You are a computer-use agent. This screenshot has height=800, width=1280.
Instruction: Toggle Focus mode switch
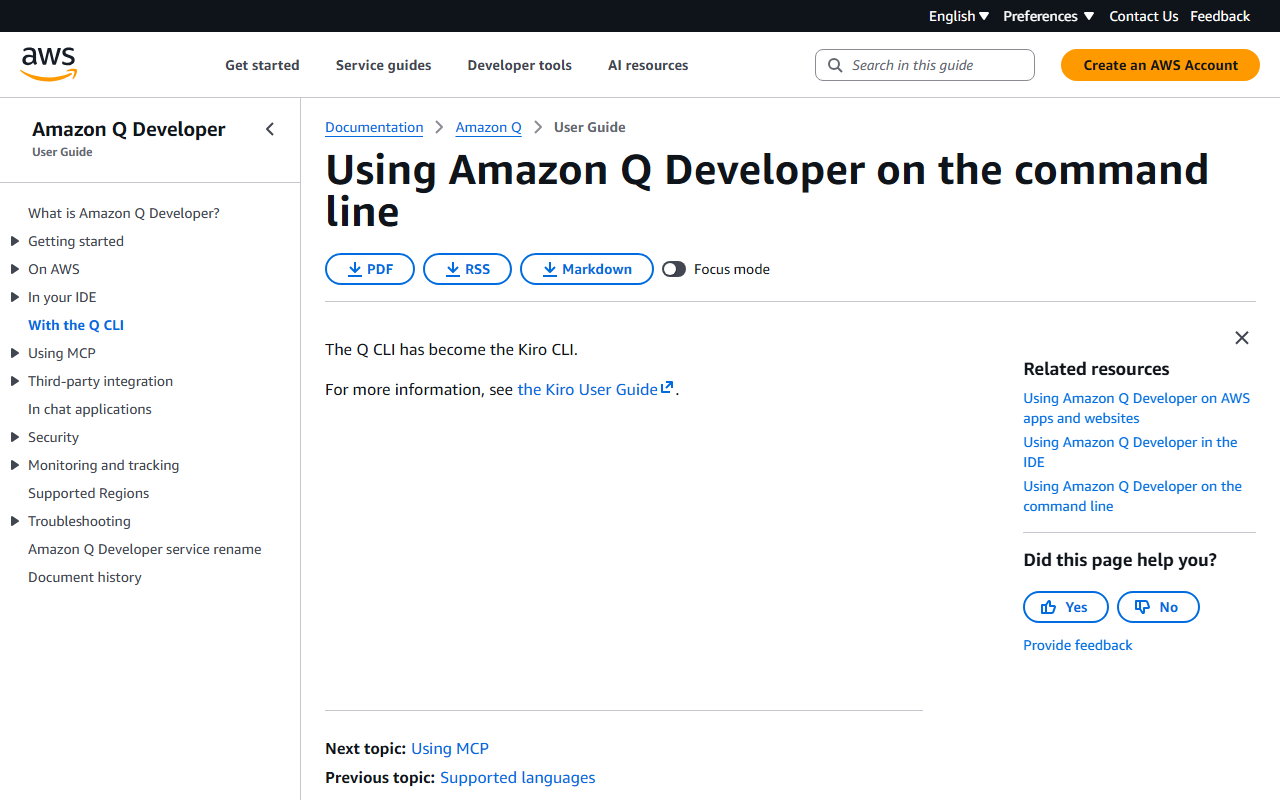[x=674, y=269]
